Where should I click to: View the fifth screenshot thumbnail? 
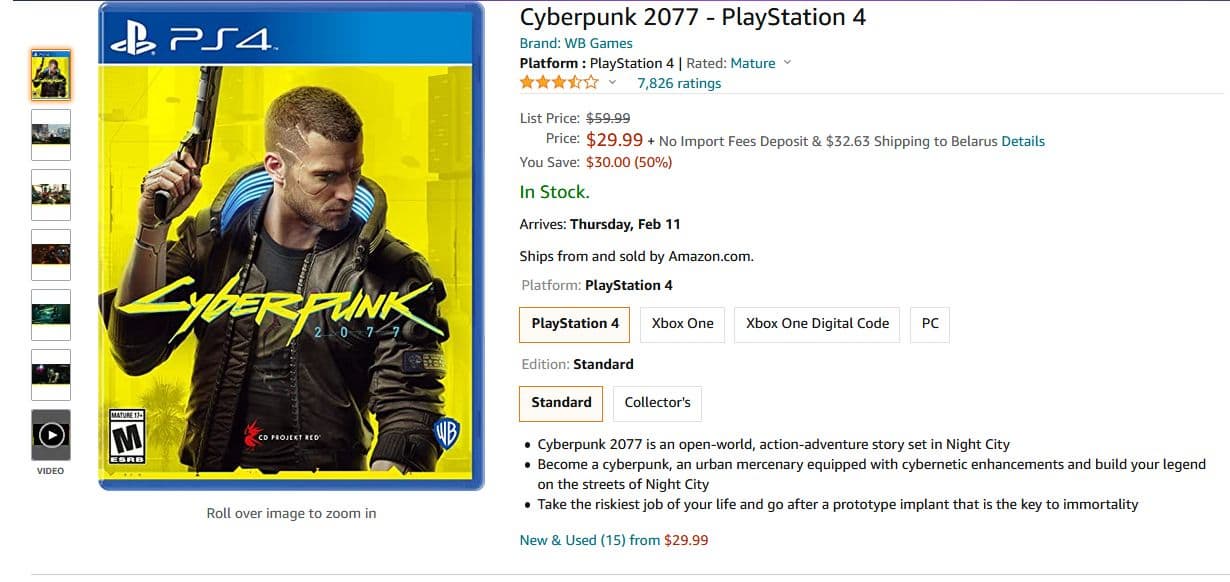(51, 314)
